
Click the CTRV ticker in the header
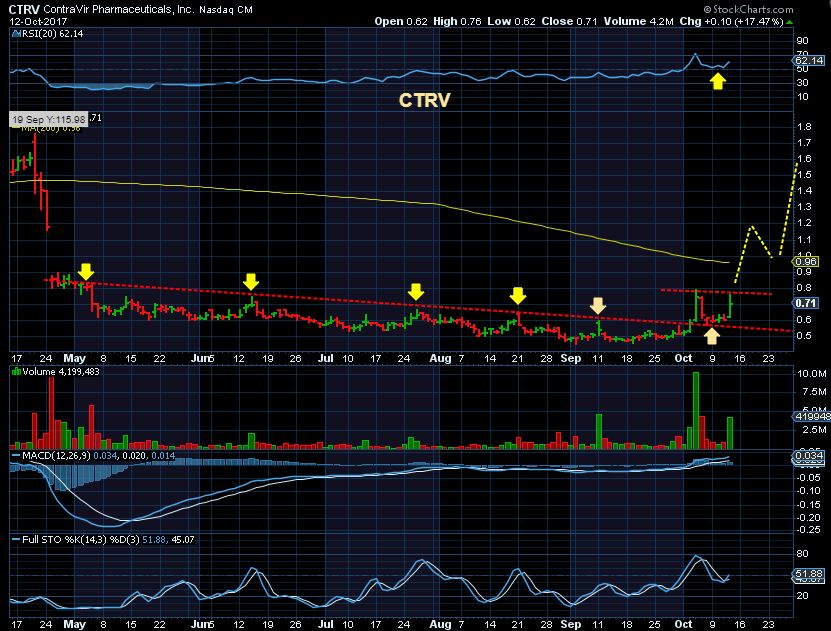(x=24, y=10)
